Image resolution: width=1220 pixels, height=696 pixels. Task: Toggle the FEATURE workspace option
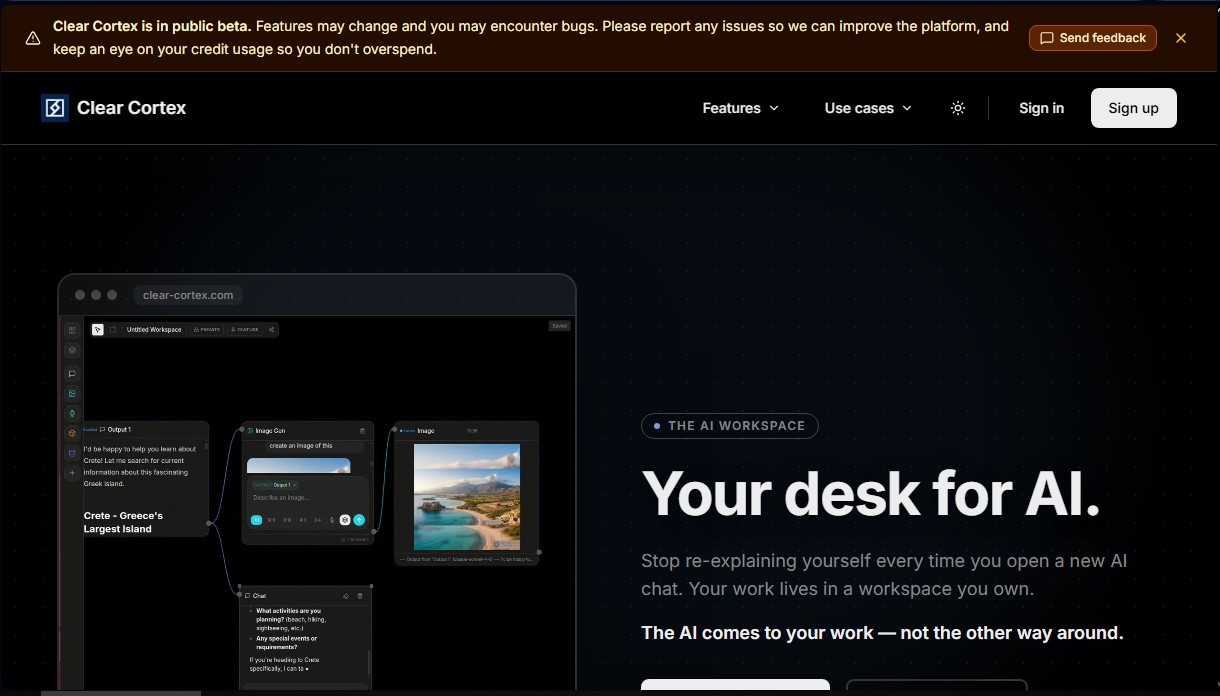point(244,330)
